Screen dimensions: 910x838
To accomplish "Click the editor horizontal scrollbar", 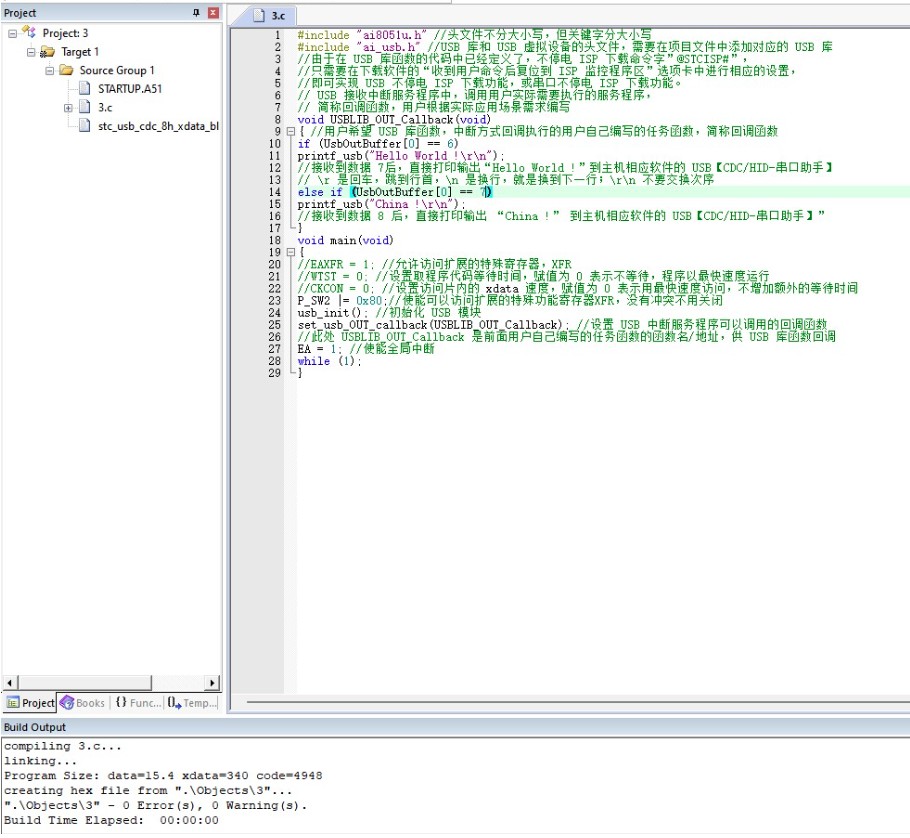I will [577, 702].
